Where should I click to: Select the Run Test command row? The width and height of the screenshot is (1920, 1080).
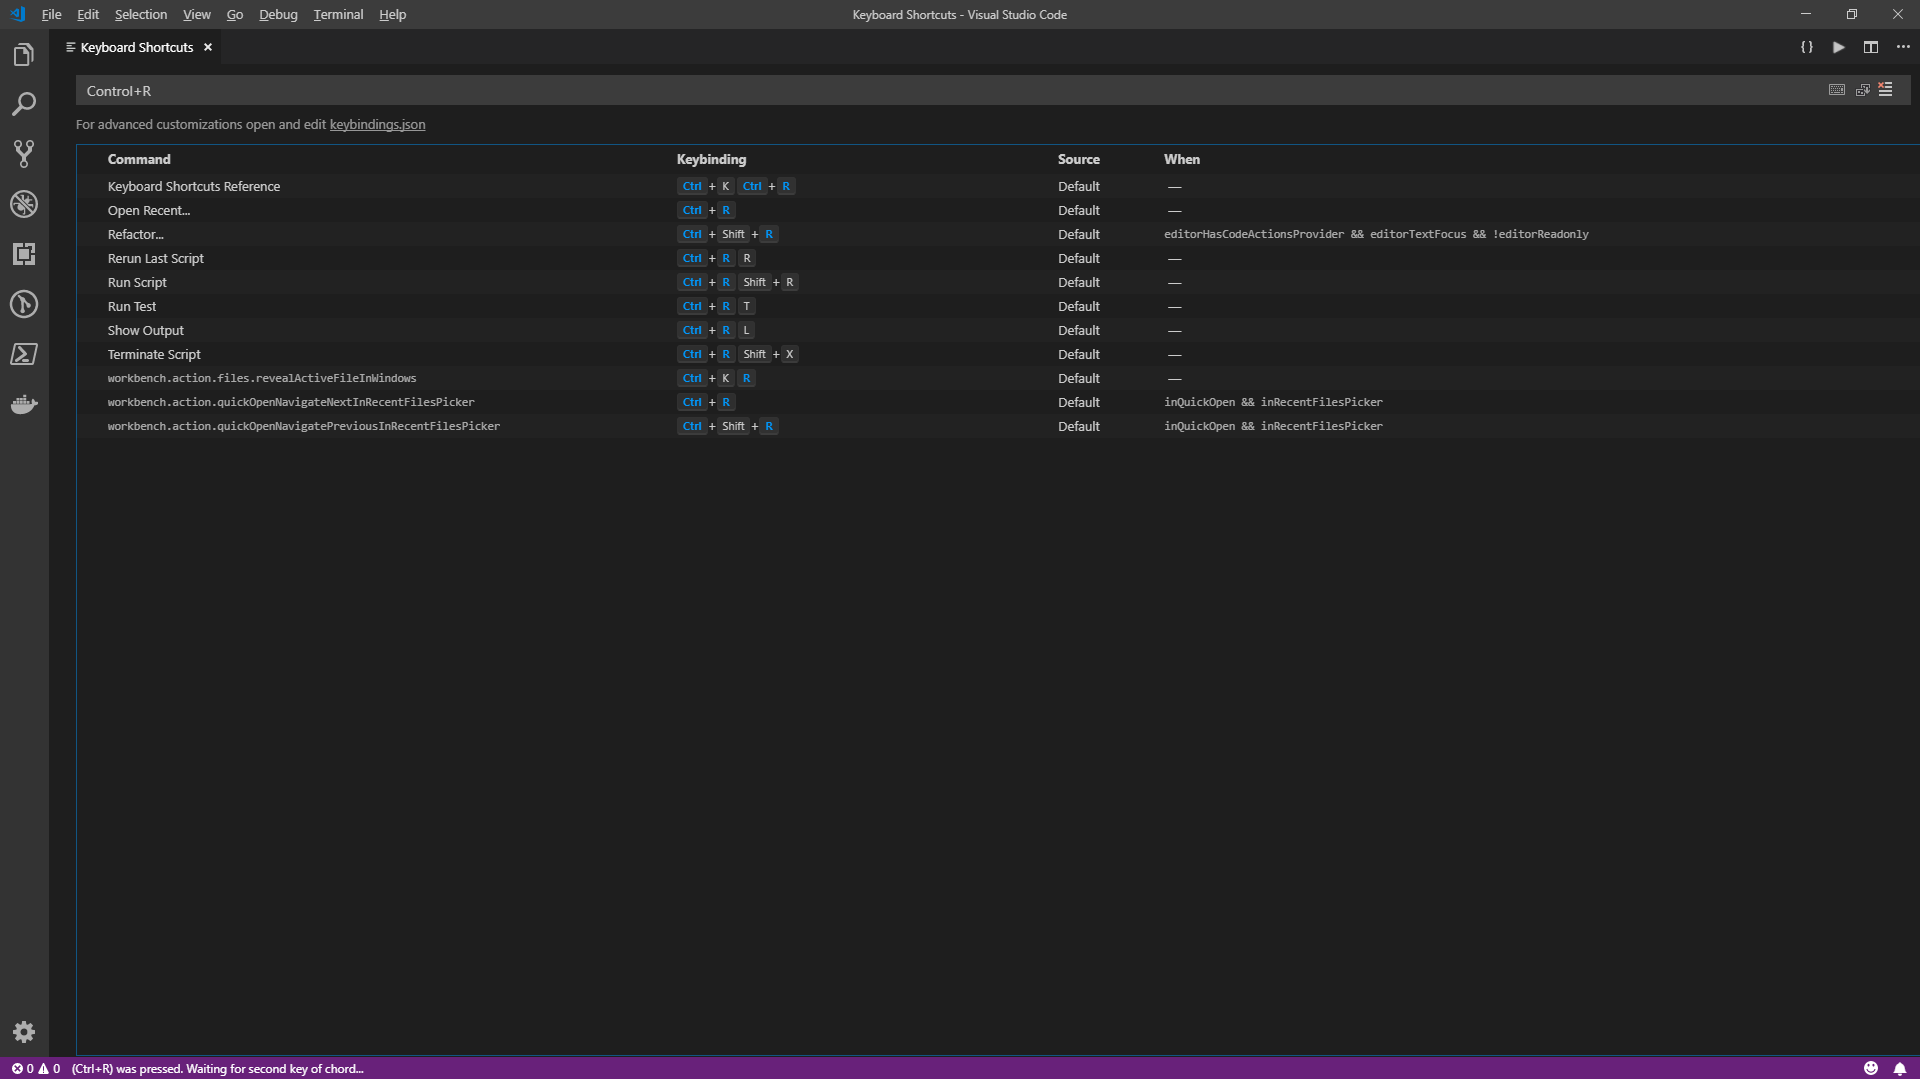132,306
